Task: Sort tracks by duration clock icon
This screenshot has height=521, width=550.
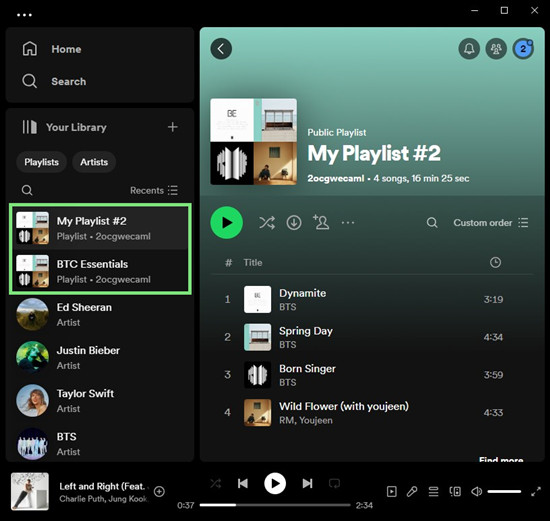Action: 495,262
